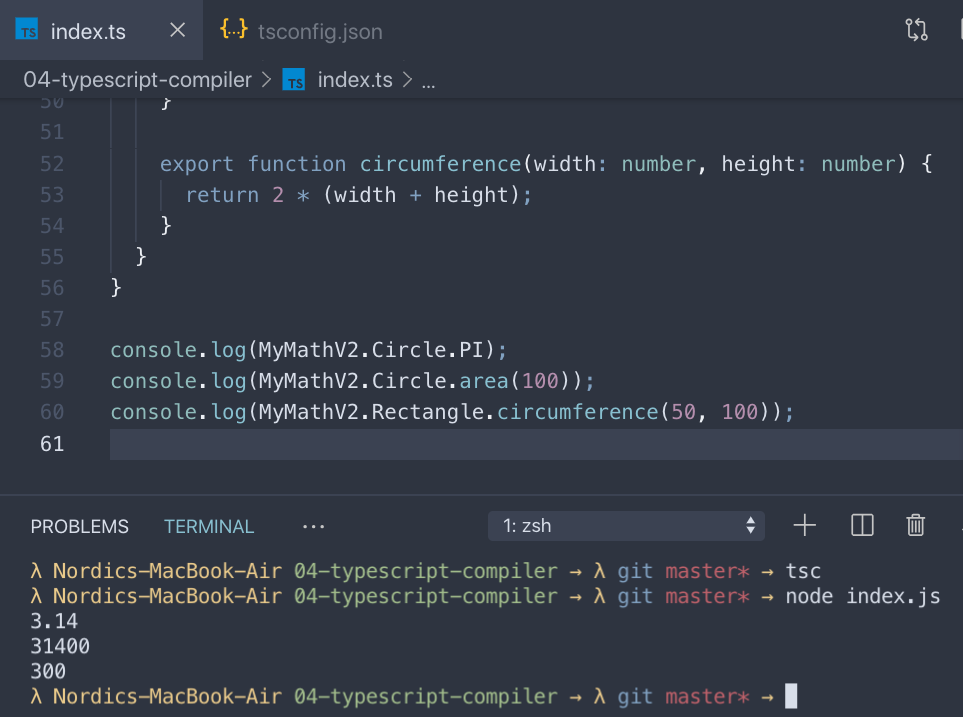Viewport: 963px width, 717px height.
Task: Click the terminal cursor at the prompt
Action: 791,696
